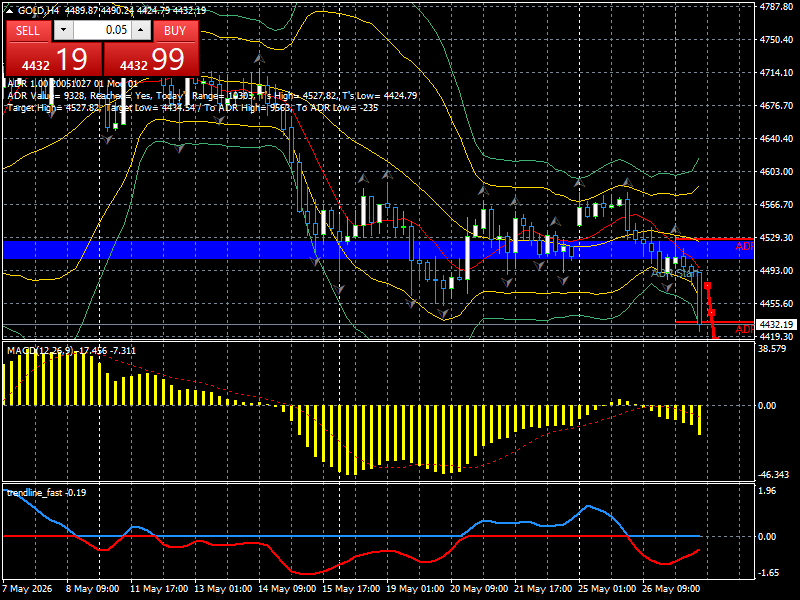
Task: Click the BUY button
Action: coord(175,31)
